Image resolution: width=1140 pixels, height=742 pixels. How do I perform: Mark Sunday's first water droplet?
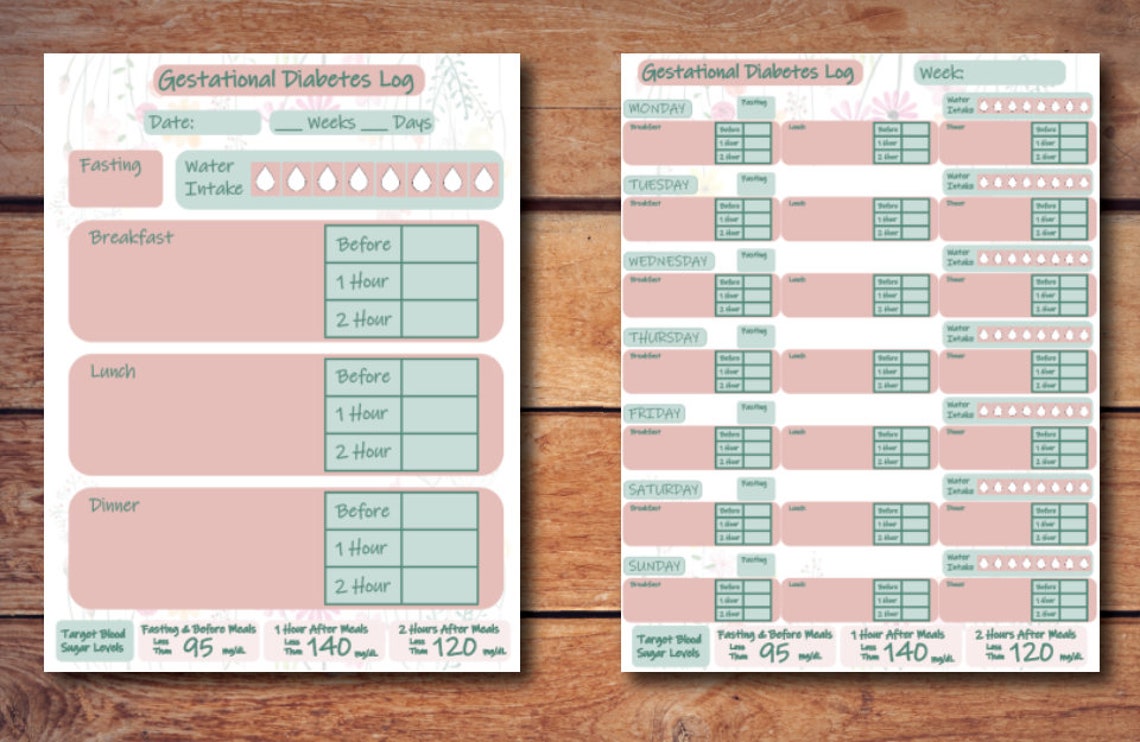(985, 563)
